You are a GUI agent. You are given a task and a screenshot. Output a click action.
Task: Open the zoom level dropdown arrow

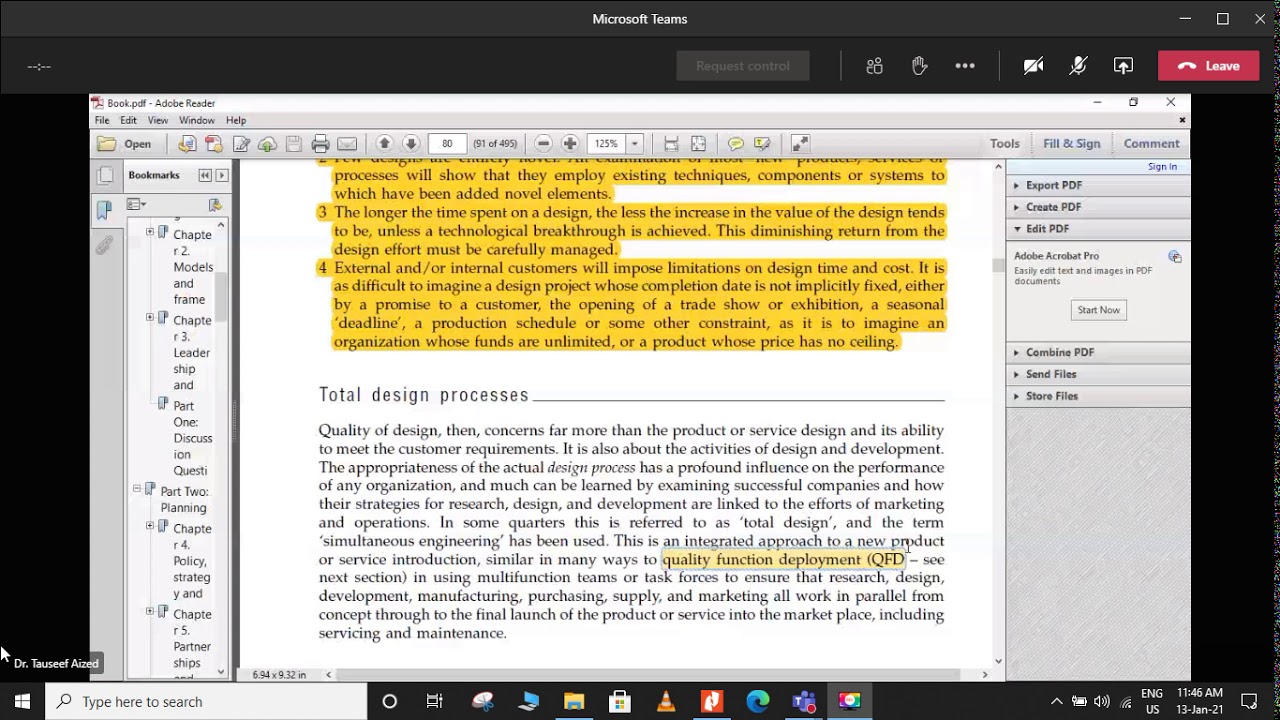coord(634,144)
